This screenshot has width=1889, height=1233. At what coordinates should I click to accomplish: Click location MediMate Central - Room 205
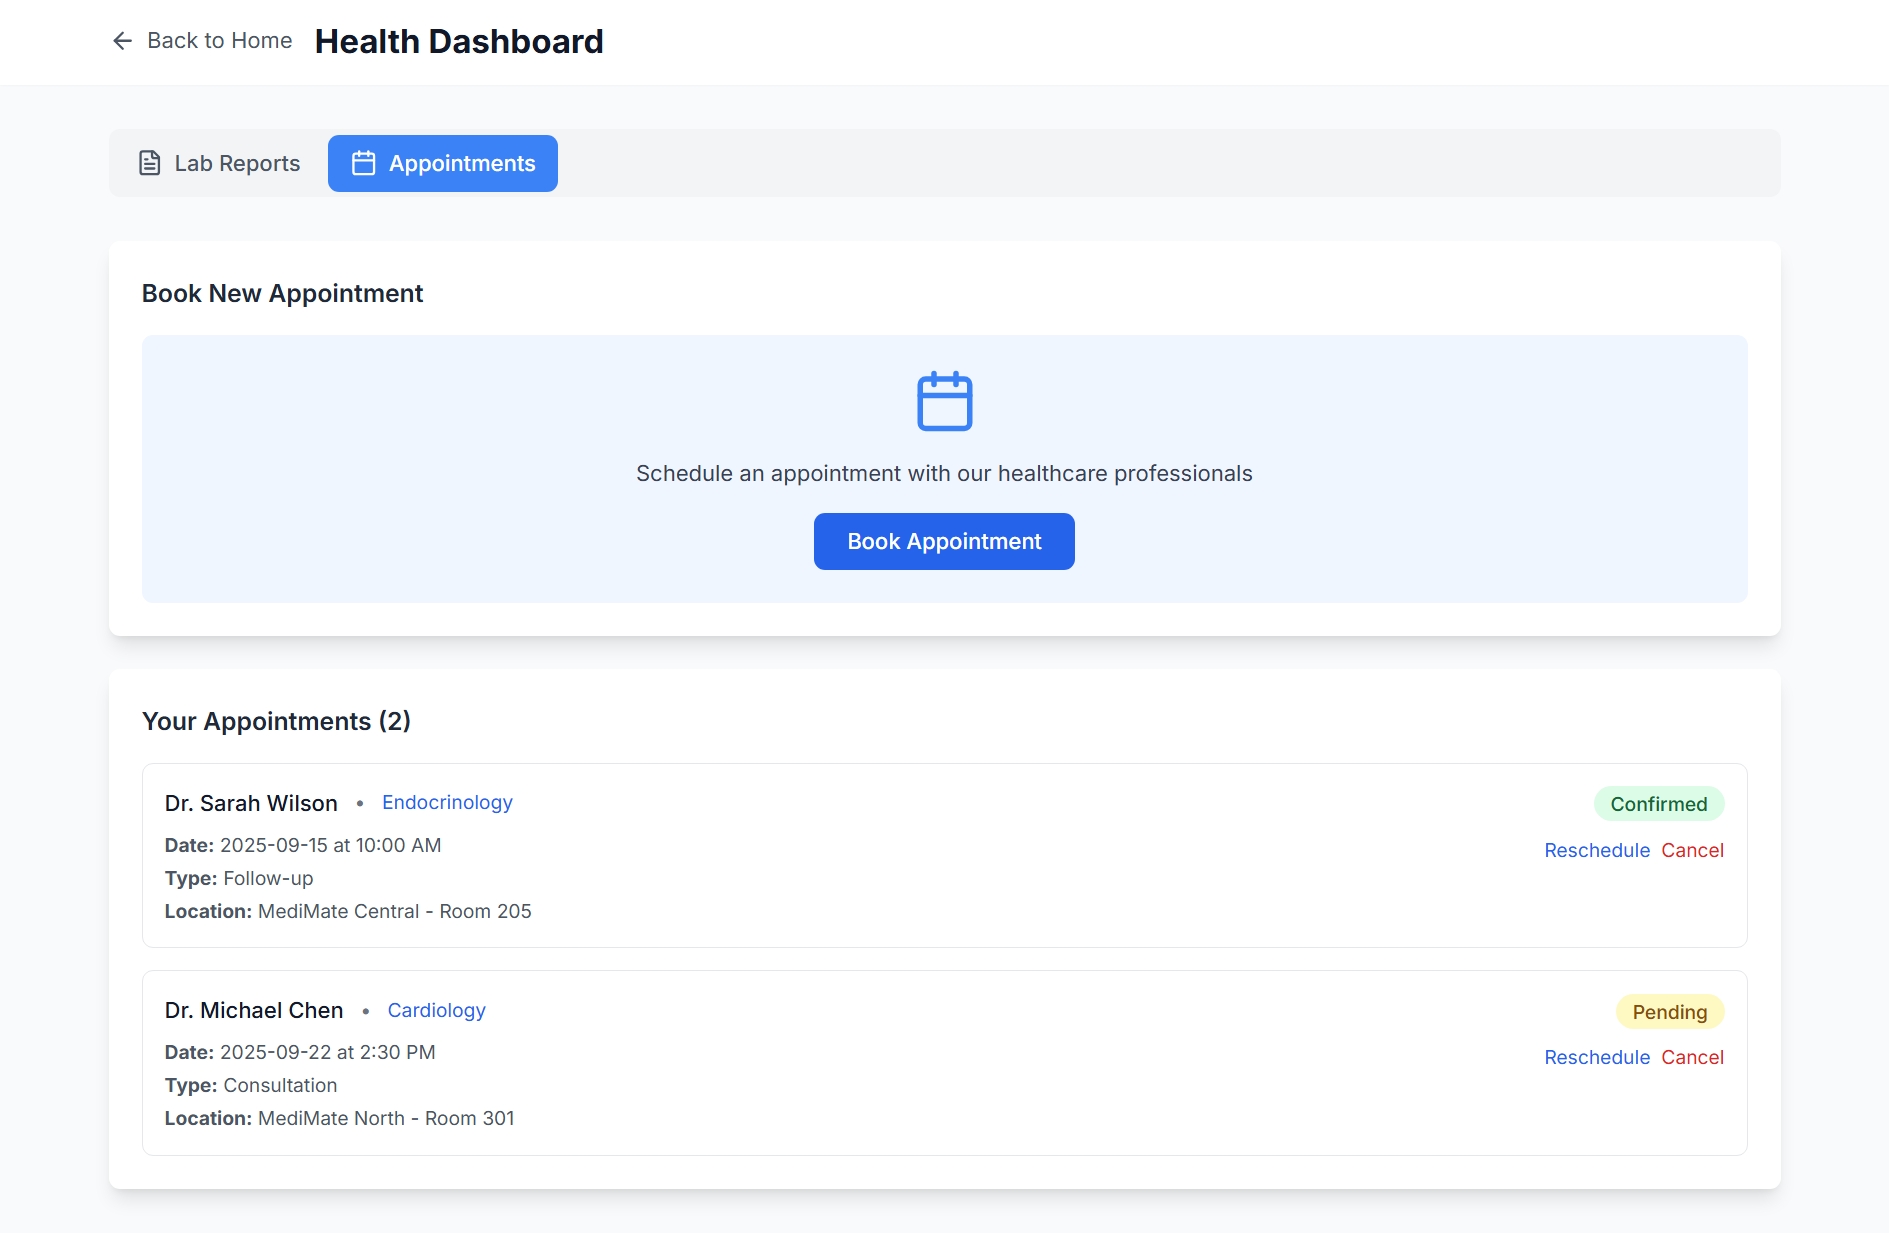coord(394,911)
